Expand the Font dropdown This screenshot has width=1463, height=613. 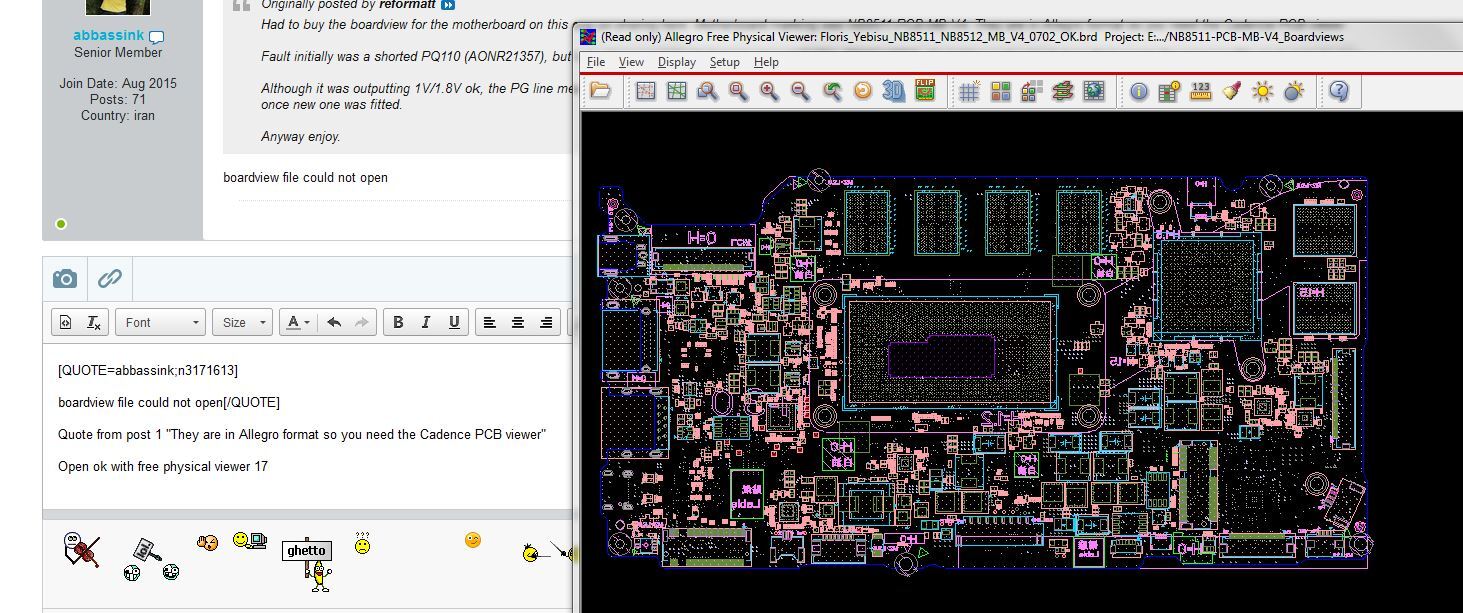coord(161,322)
